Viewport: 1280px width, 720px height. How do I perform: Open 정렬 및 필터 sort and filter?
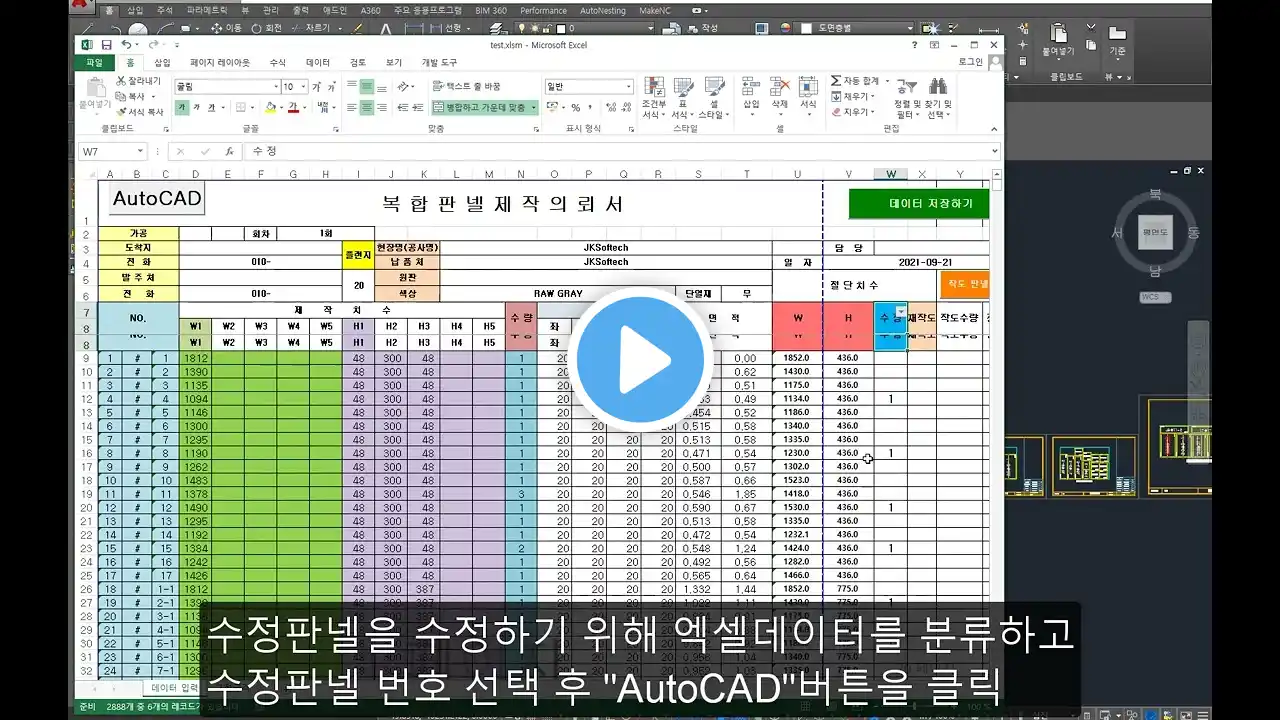(x=907, y=97)
